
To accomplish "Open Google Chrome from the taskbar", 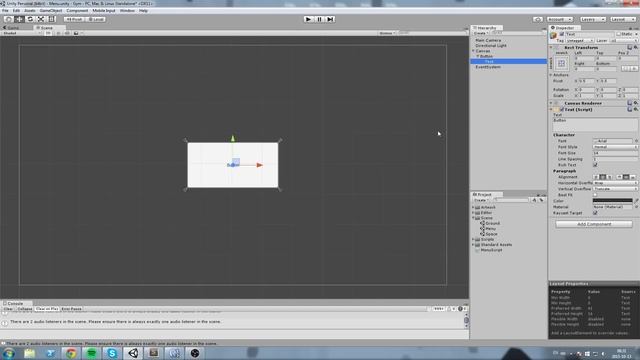I will tap(71, 353).
